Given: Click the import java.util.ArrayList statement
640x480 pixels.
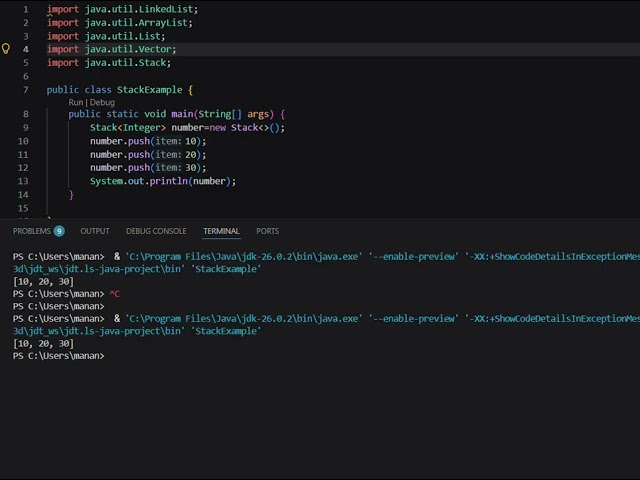Looking at the screenshot, I should [120, 22].
